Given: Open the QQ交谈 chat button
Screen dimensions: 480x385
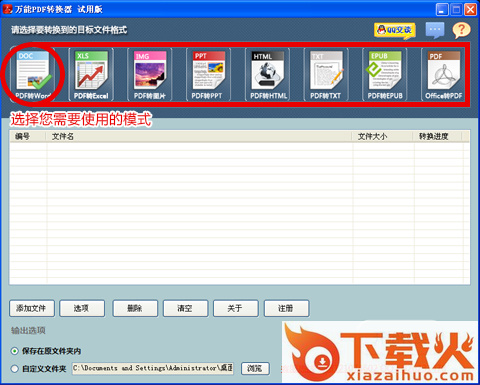Looking at the screenshot, I should (395, 31).
